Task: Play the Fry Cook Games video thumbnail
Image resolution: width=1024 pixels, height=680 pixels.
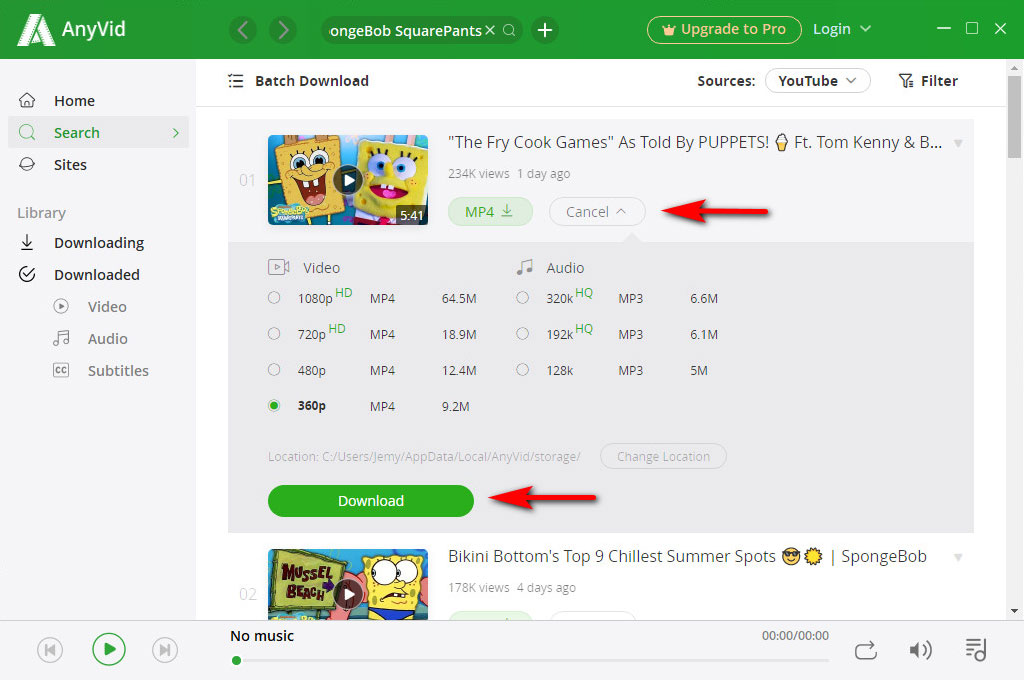Action: click(x=348, y=180)
